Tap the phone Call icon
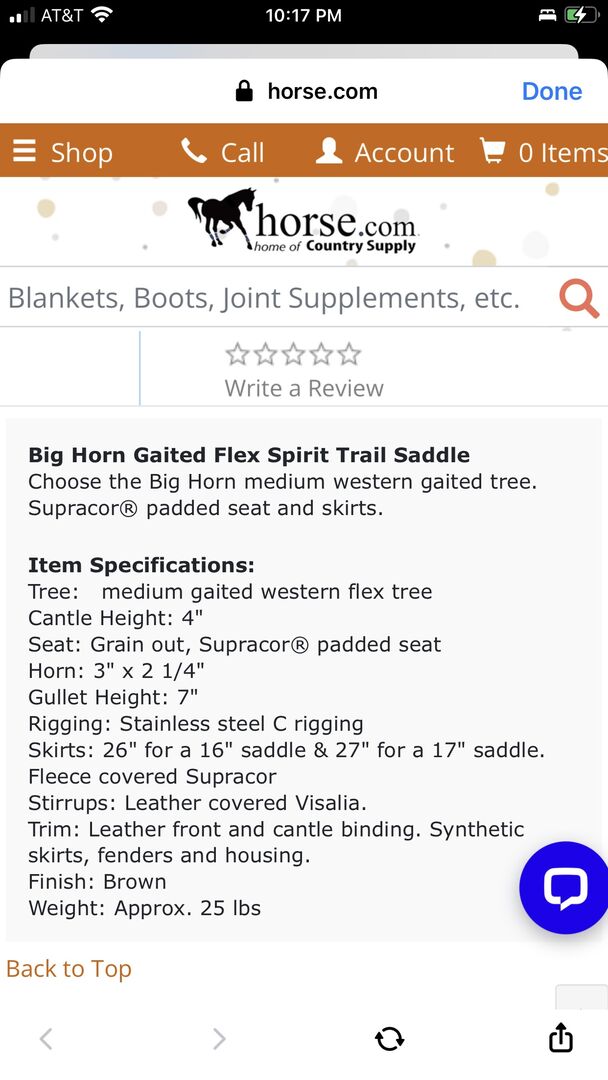Screen dimensions: 608x1080 (193, 151)
